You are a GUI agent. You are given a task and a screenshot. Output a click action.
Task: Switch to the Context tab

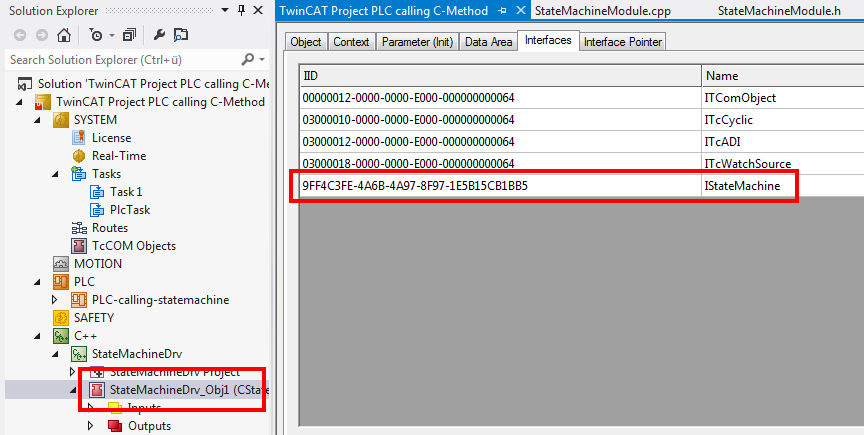point(351,42)
